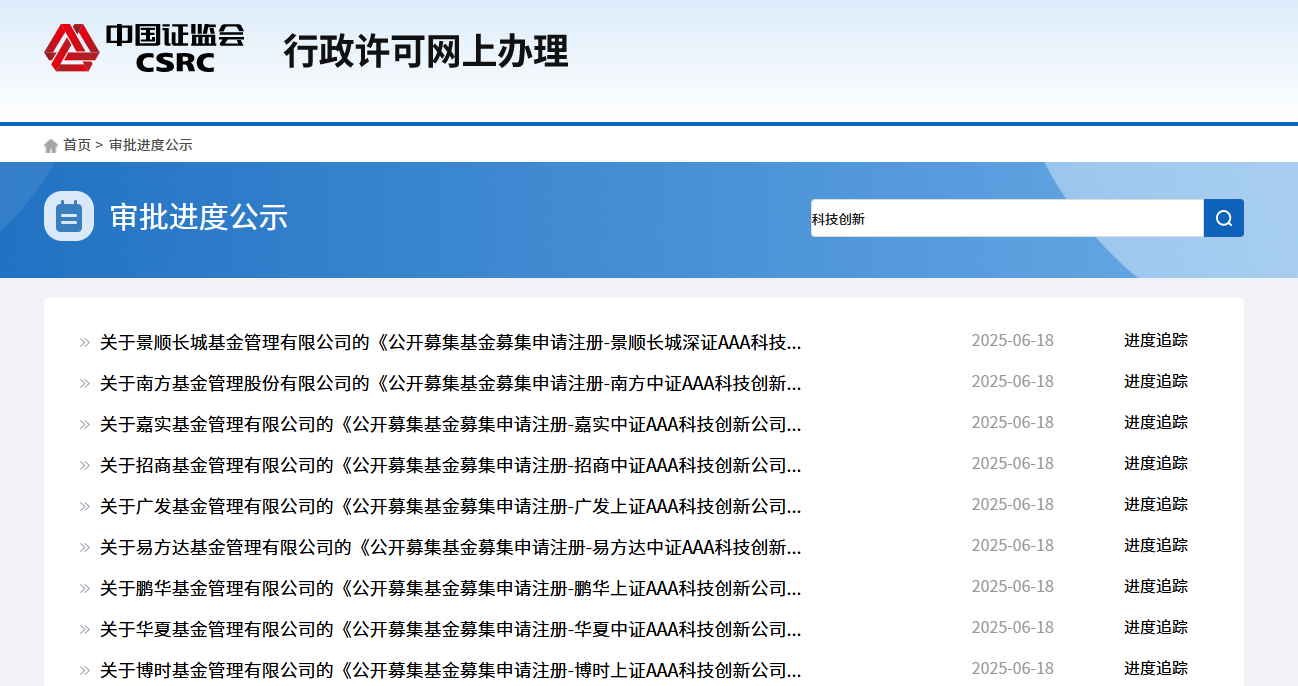Open the 首页 breadcrumb link
Viewport: 1298px width, 686px height.
click(77, 145)
